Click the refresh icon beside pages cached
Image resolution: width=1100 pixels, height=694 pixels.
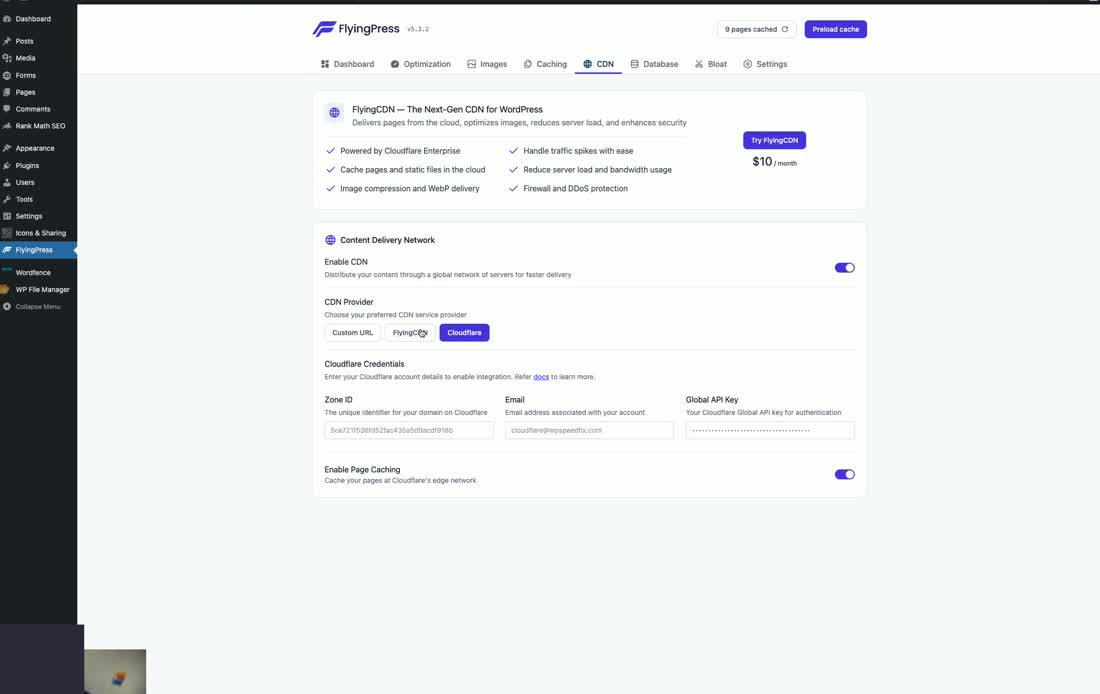pos(785,29)
